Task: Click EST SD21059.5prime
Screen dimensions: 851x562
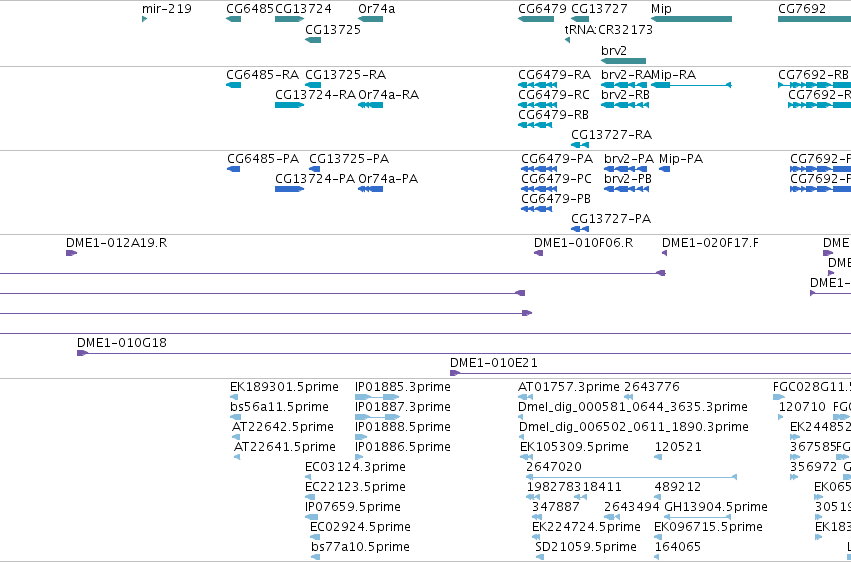Action: [586, 547]
